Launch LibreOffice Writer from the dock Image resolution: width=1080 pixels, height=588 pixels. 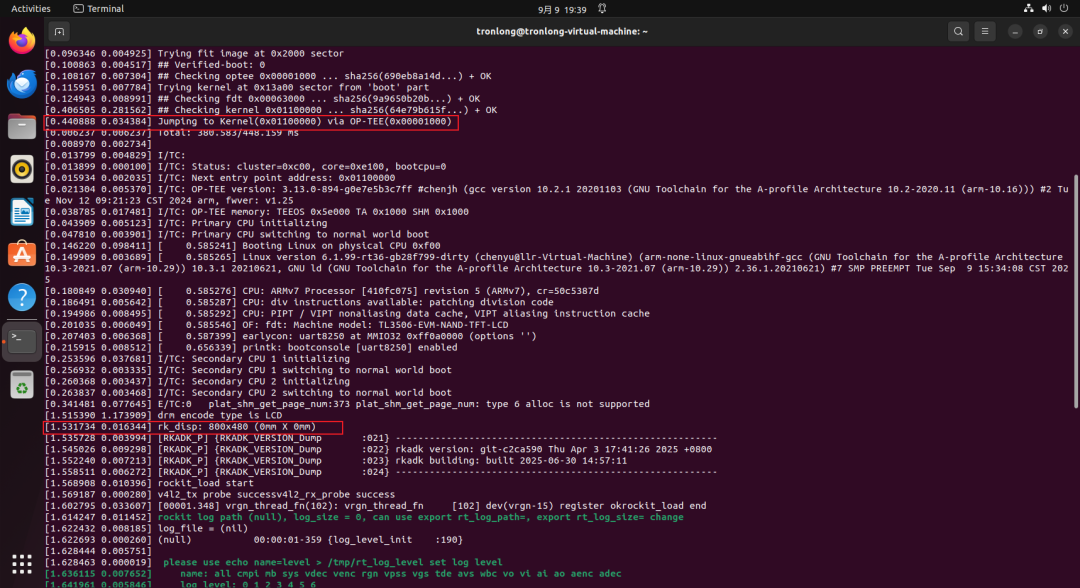pyautogui.click(x=22, y=212)
